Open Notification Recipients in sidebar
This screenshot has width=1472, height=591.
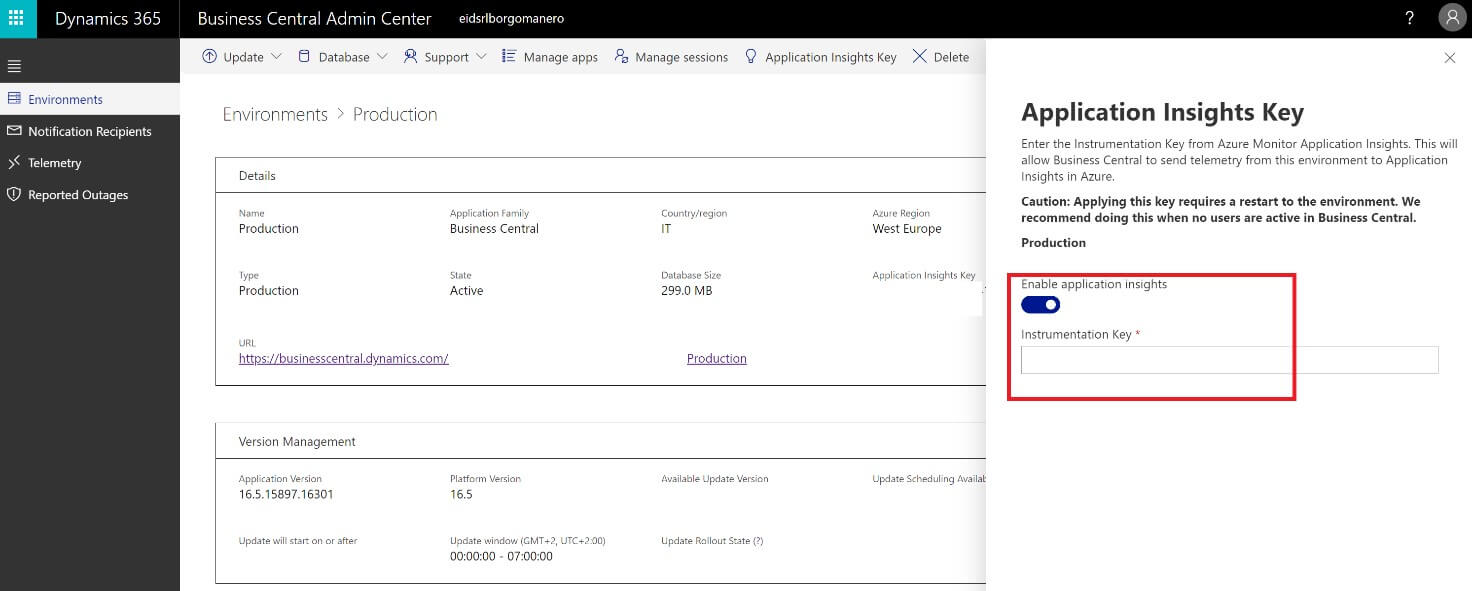click(90, 131)
